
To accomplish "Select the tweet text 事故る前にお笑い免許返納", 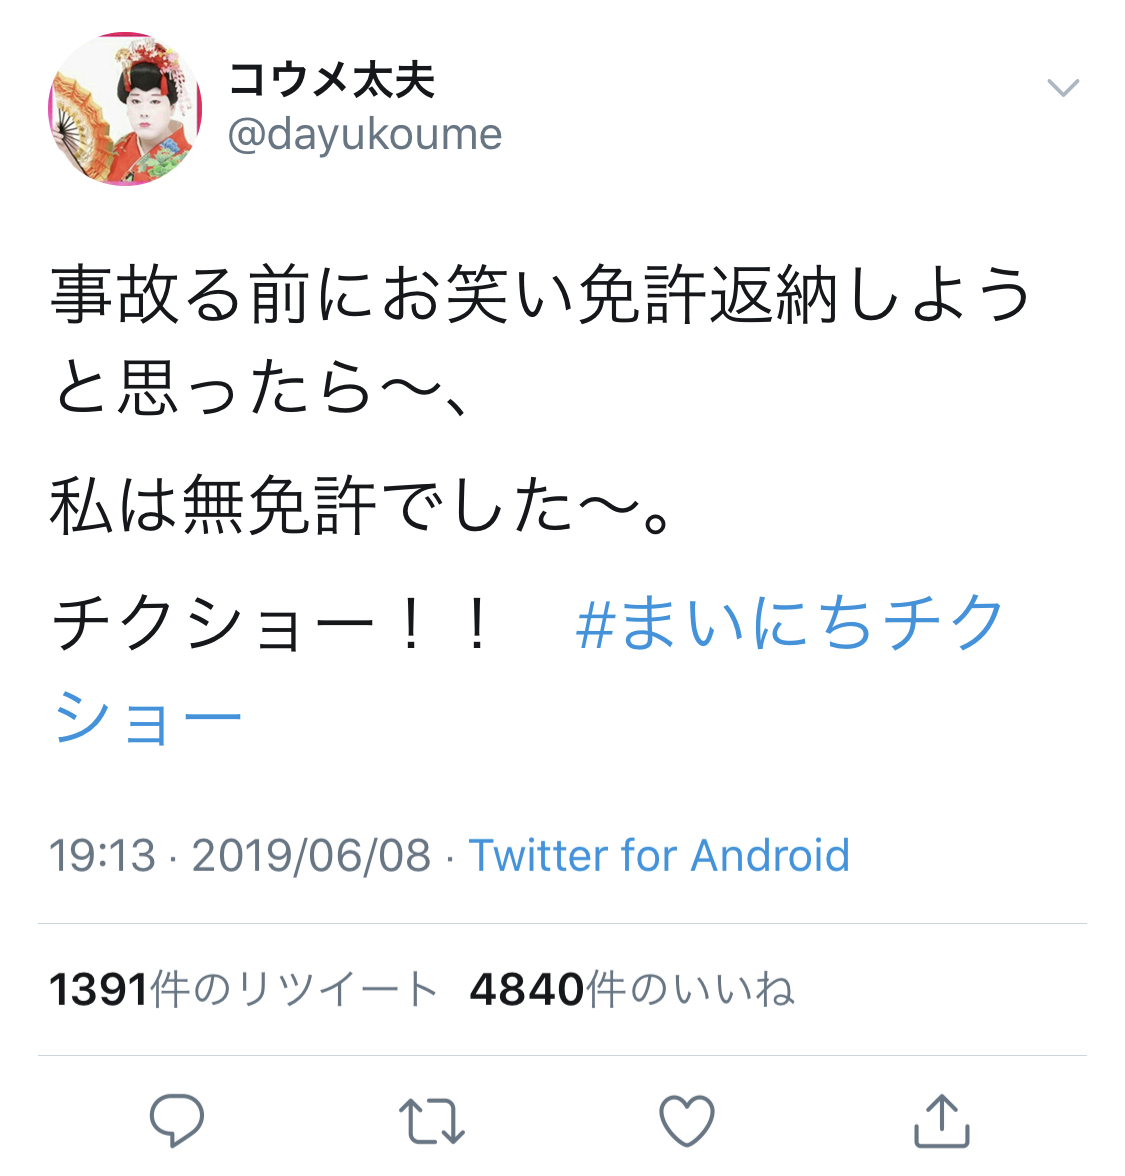I will [444, 295].
